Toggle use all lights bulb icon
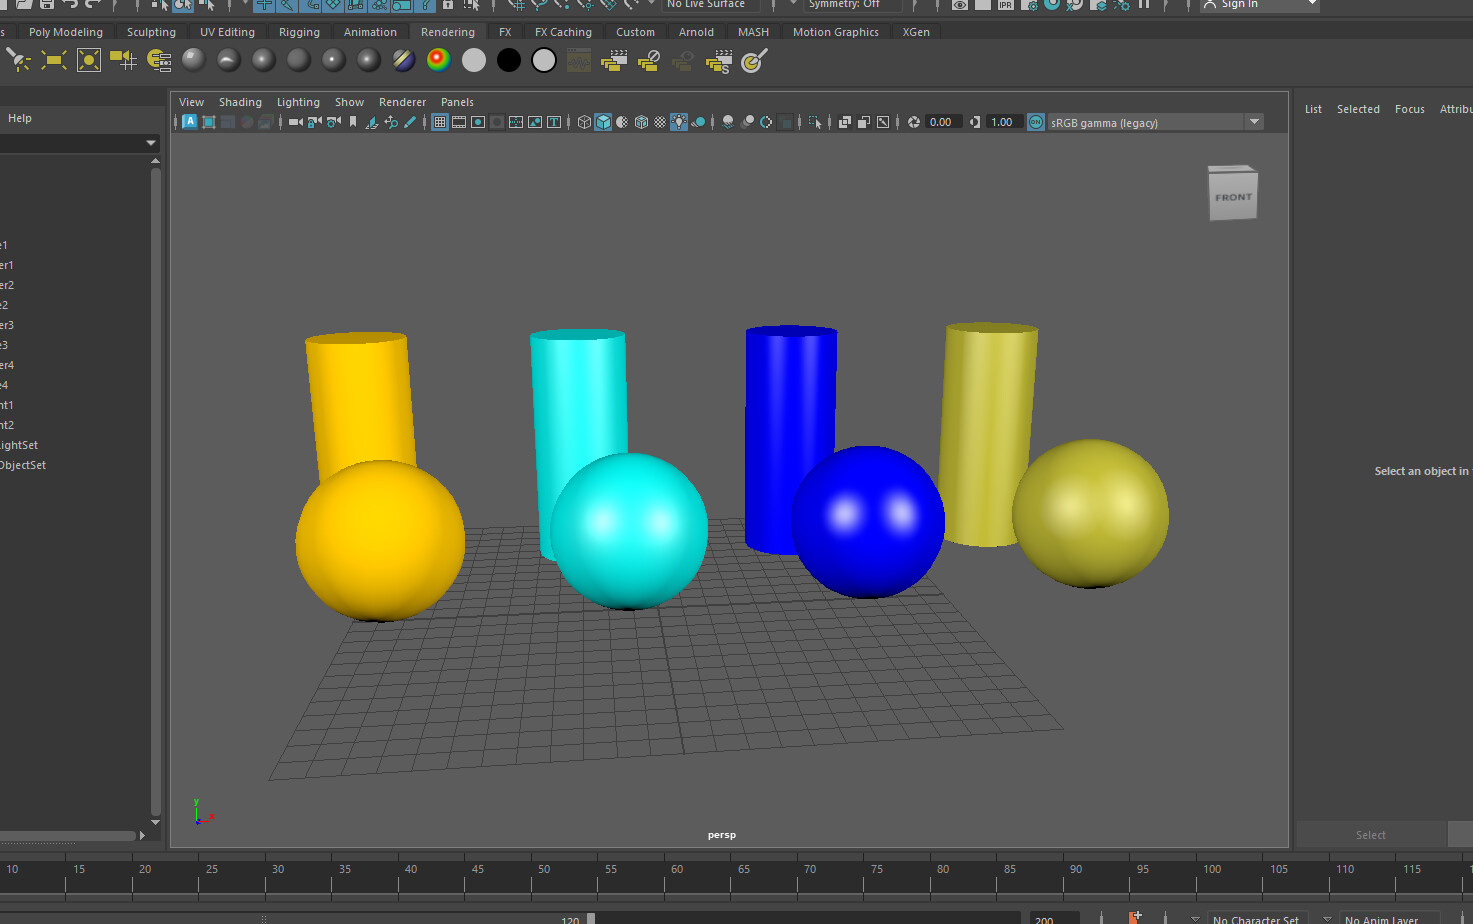 coord(679,122)
